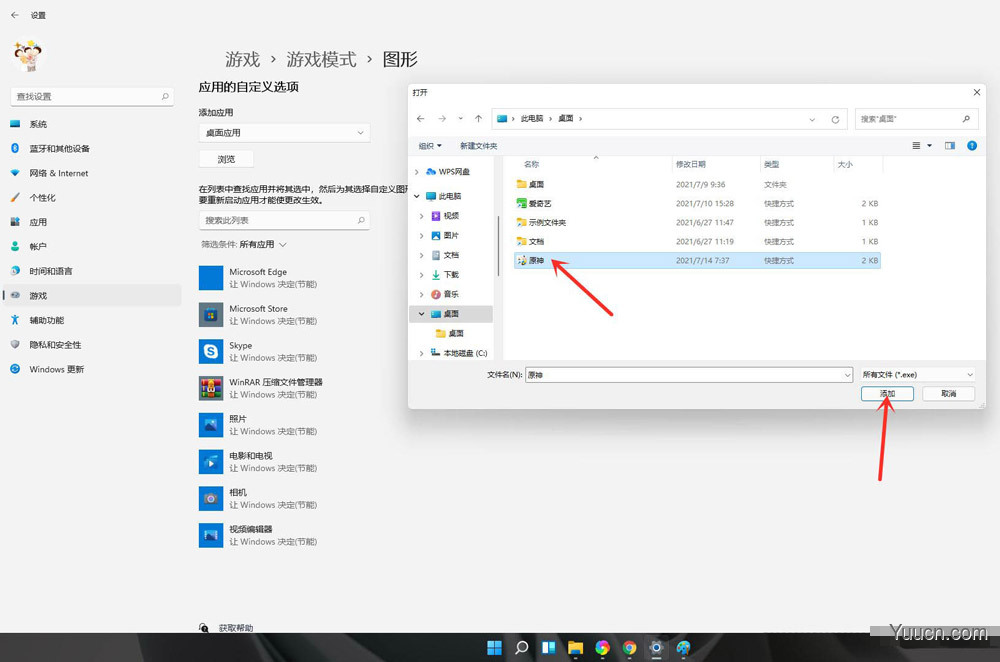
Task: Click the 搜索"桌面" search box in dialog
Action: coord(916,119)
